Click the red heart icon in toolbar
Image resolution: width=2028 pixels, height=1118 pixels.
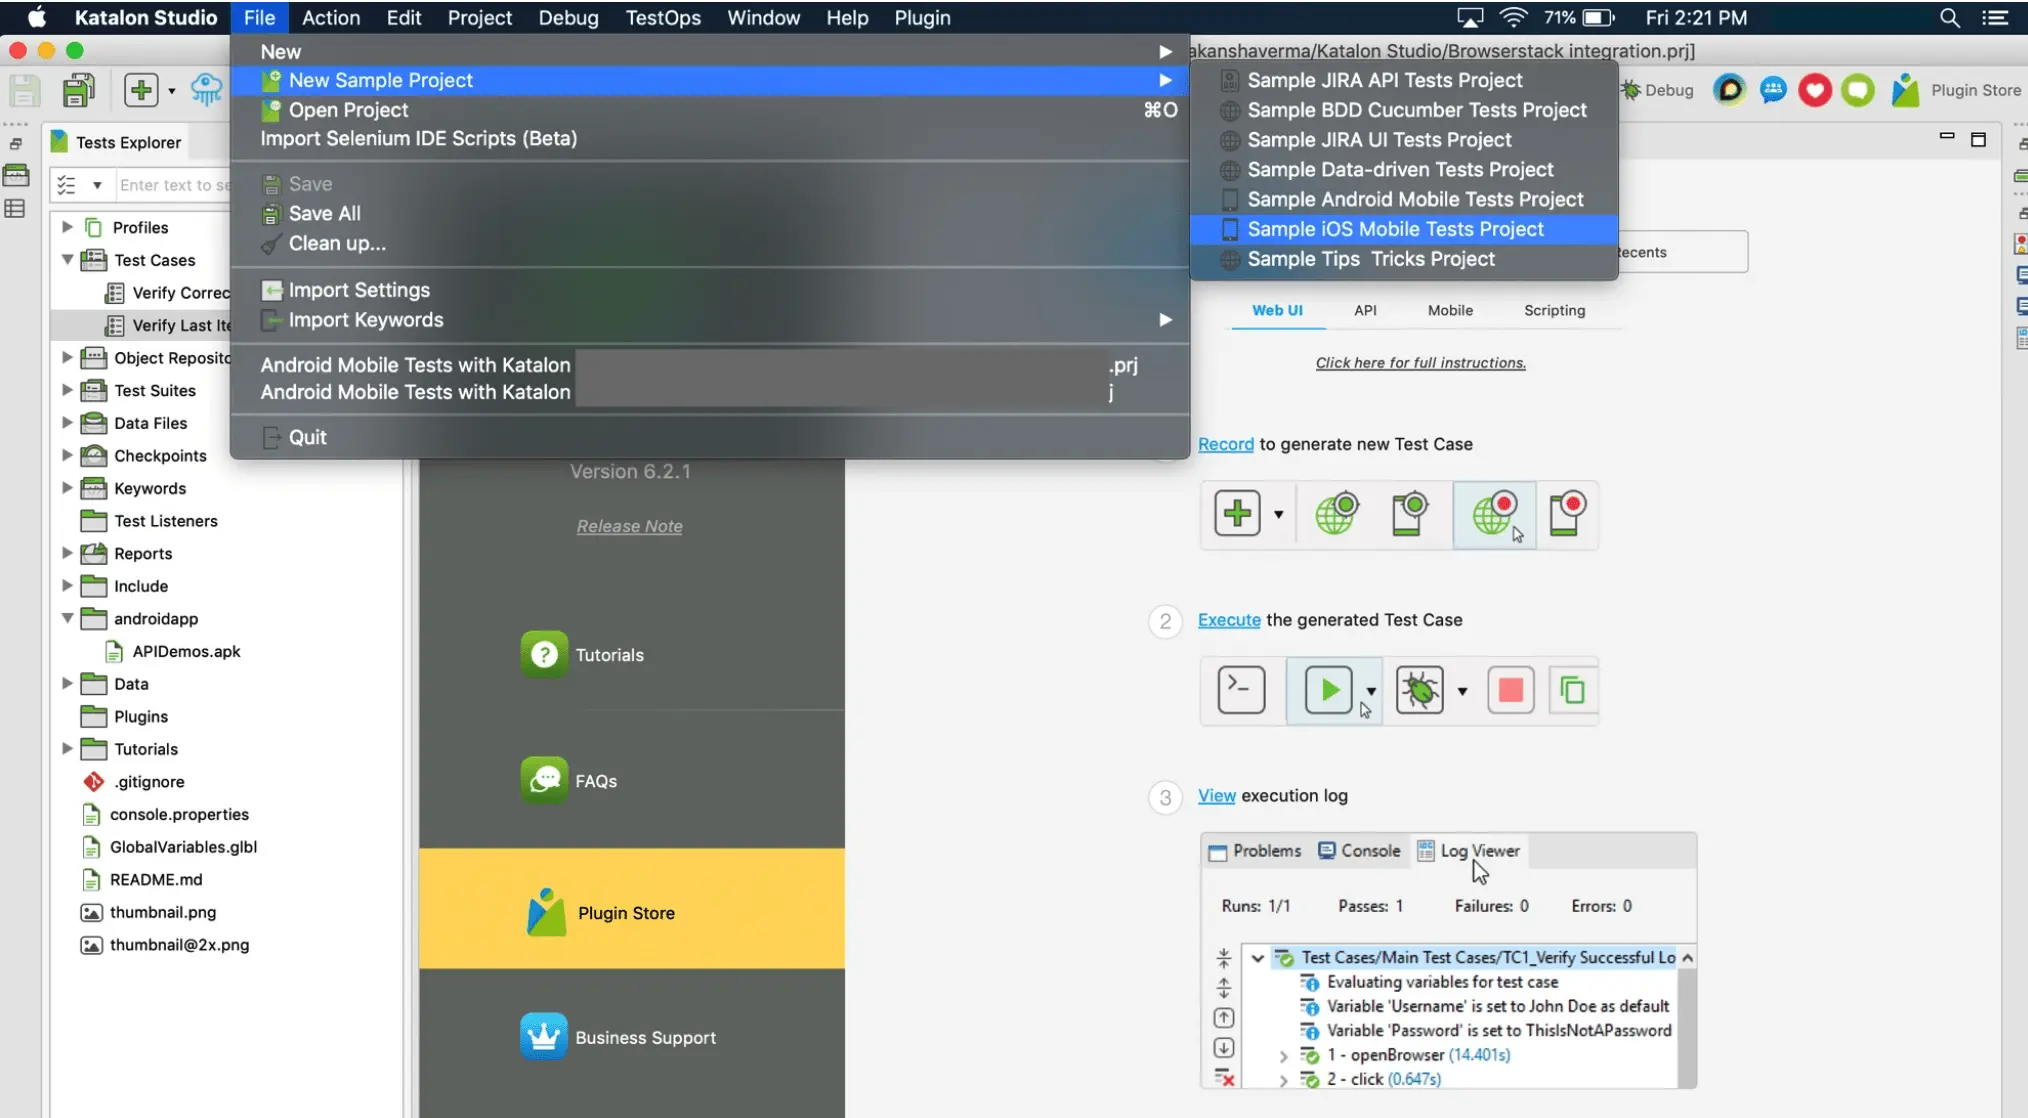click(x=1814, y=90)
